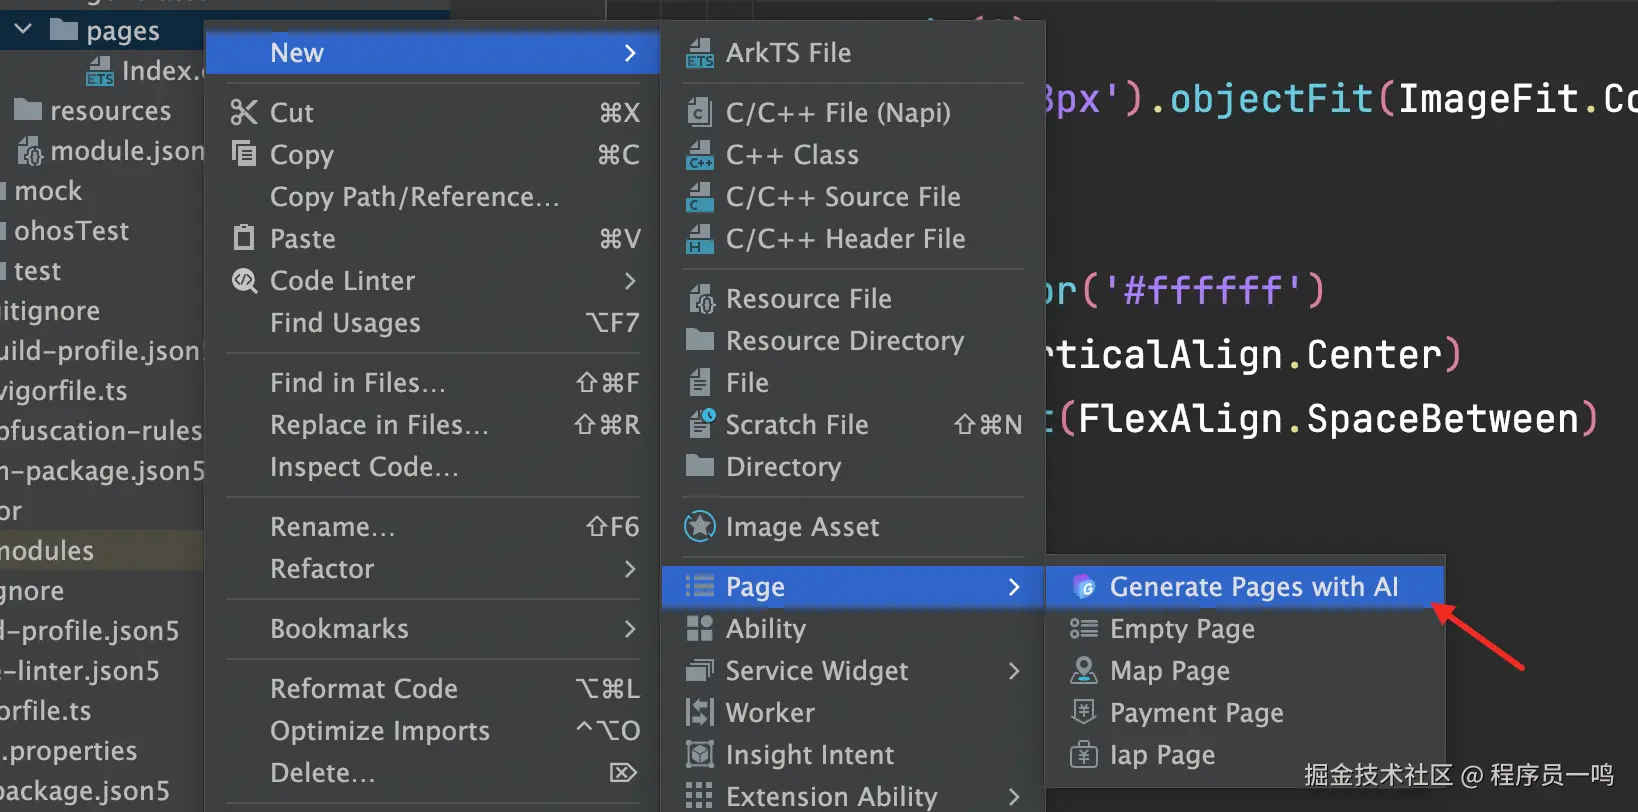This screenshot has height=812, width=1638.
Task: Click the Insight Intent icon
Action: pos(700,755)
